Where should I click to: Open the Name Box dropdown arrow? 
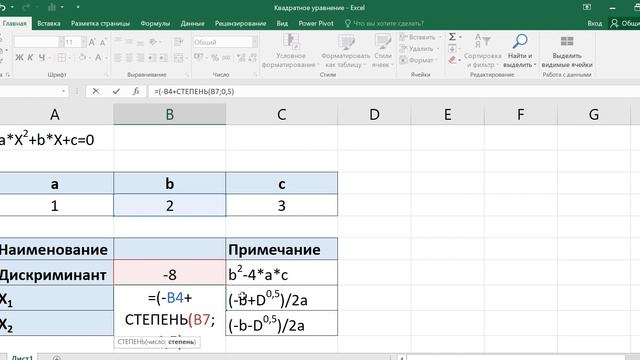click(63, 91)
